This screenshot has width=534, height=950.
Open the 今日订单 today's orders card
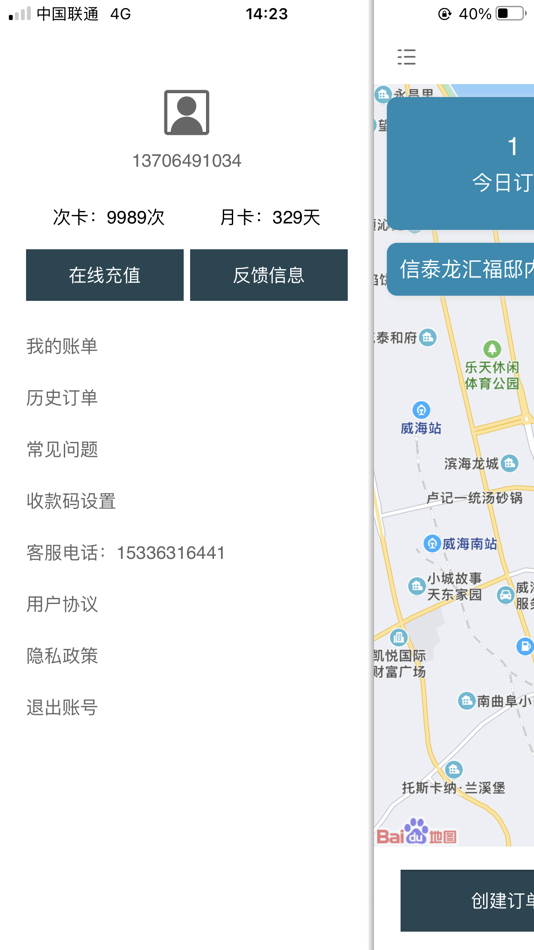(461, 163)
